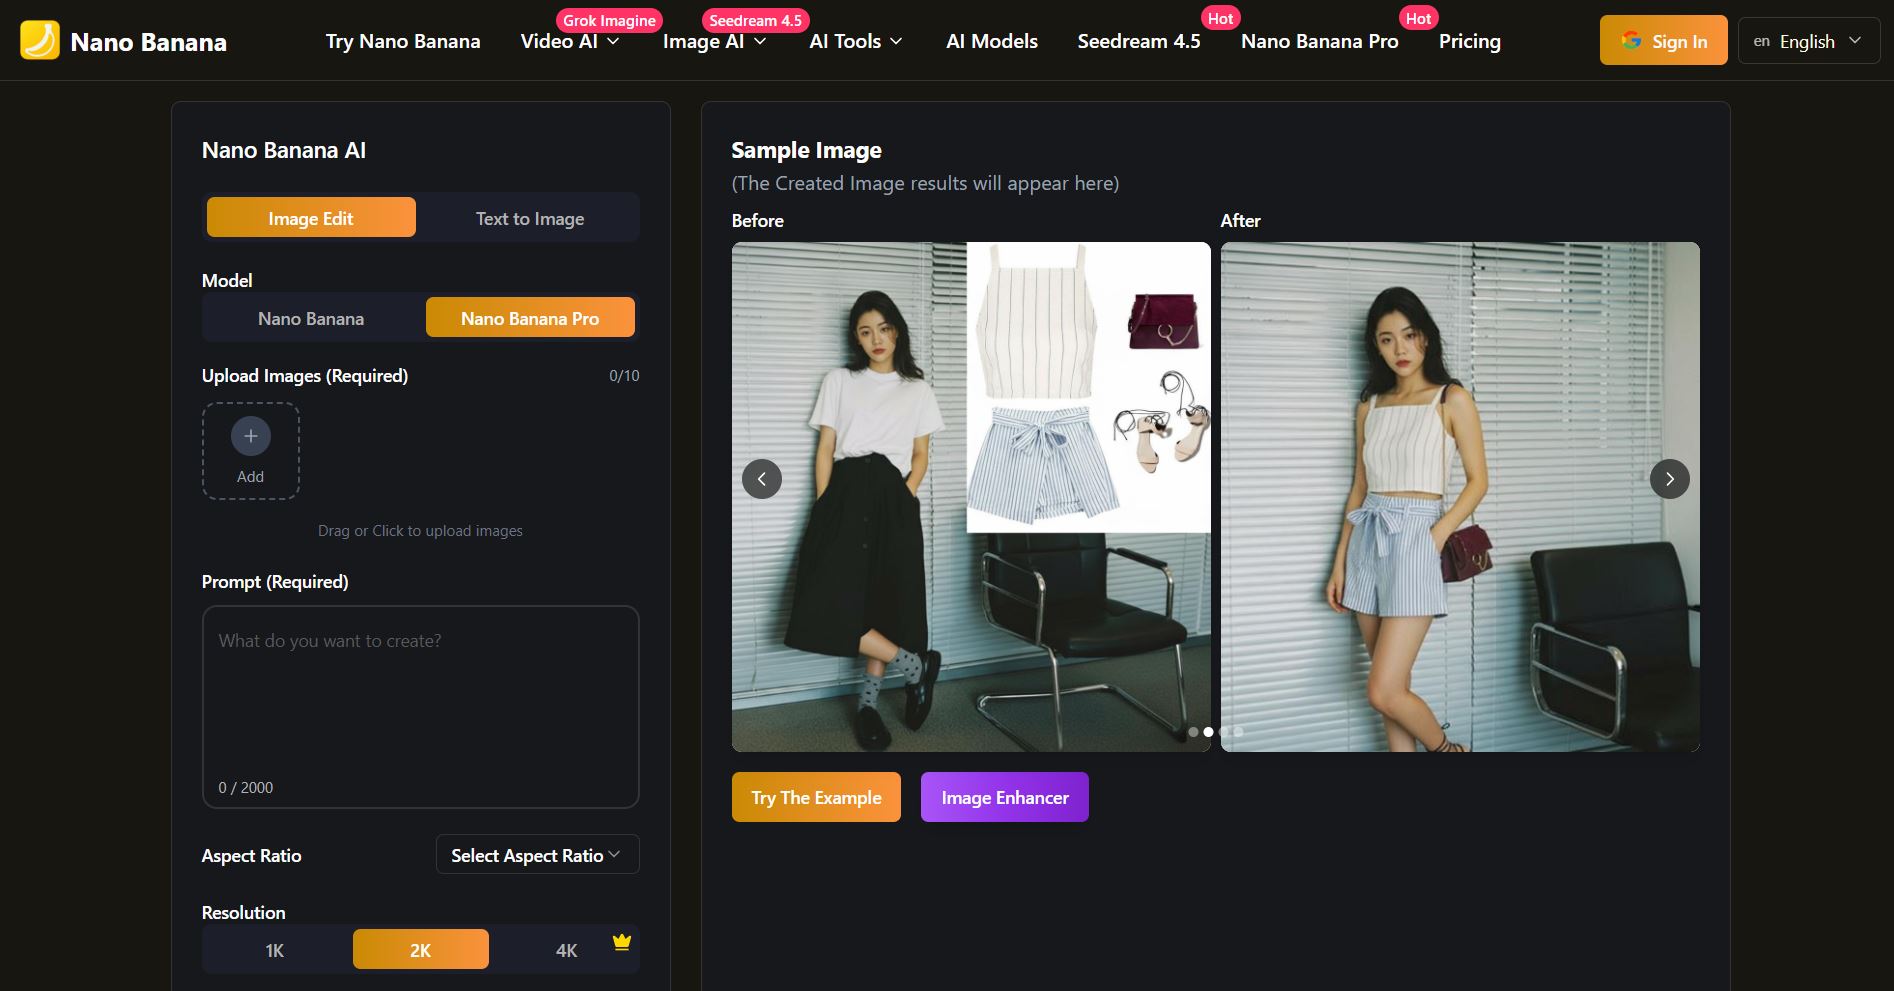
Task: Open the Select Aspect Ratio dropdown
Action: click(x=537, y=855)
